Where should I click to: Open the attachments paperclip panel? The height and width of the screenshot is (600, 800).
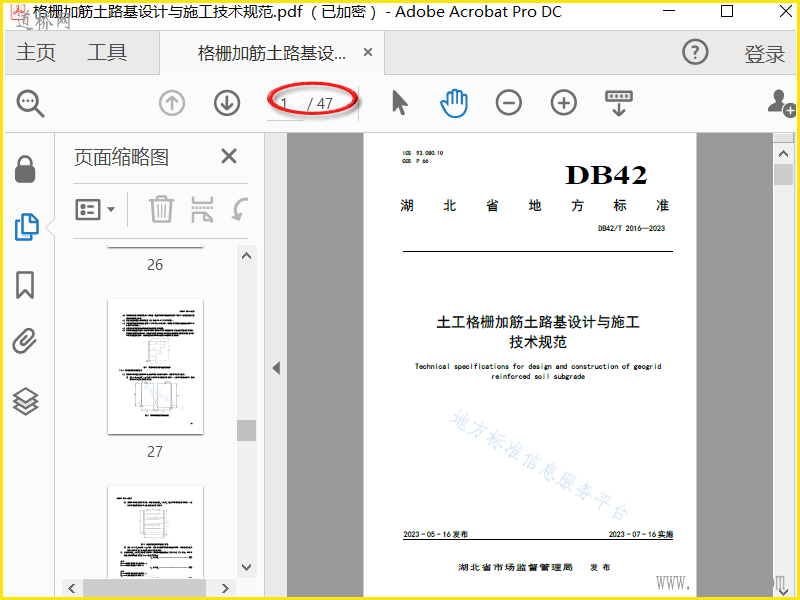[25, 341]
